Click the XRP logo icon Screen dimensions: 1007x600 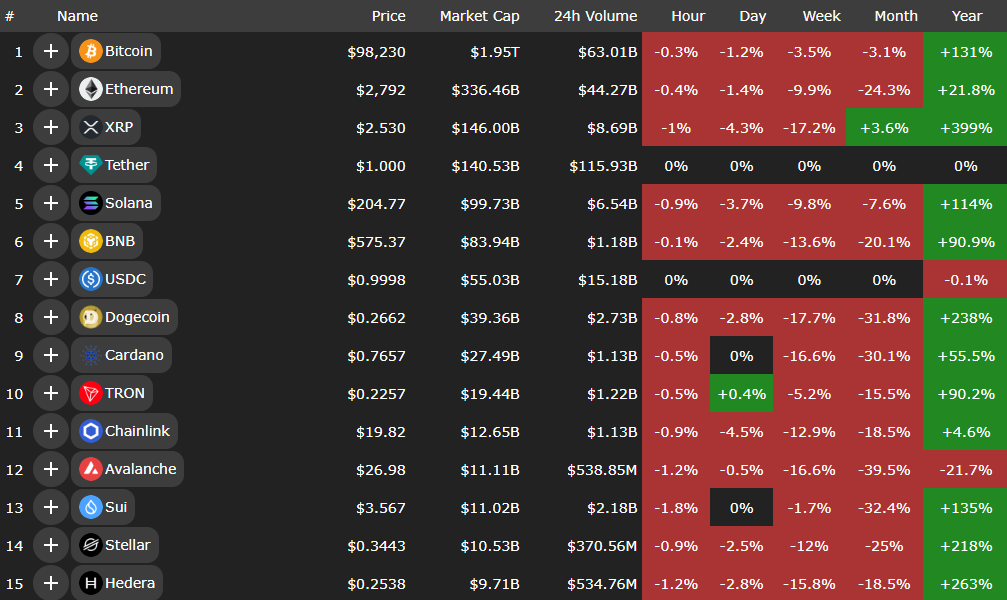click(x=91, y=127)
